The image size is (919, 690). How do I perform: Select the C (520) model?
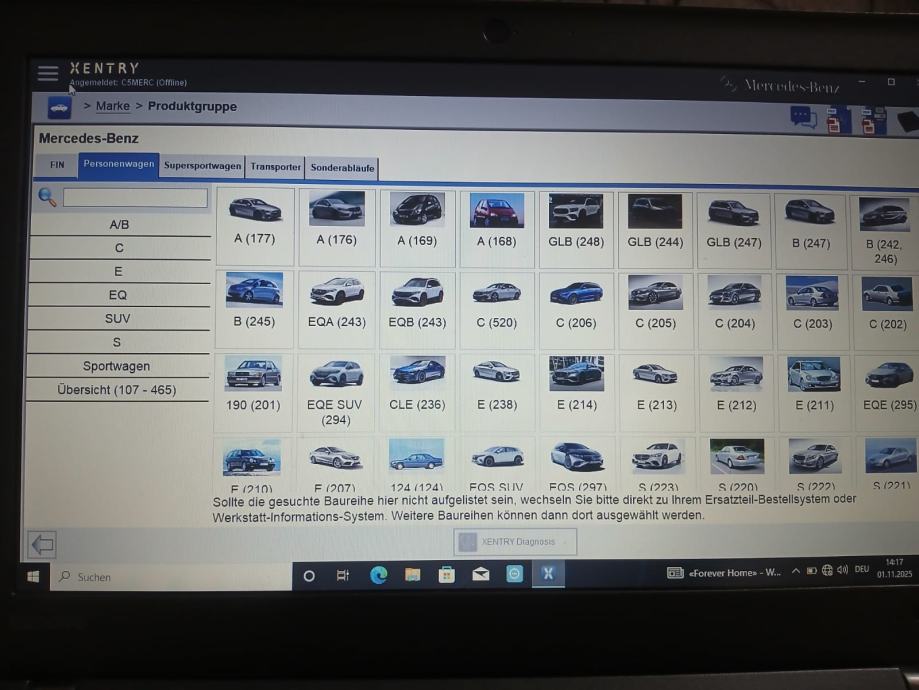[497, 311]
